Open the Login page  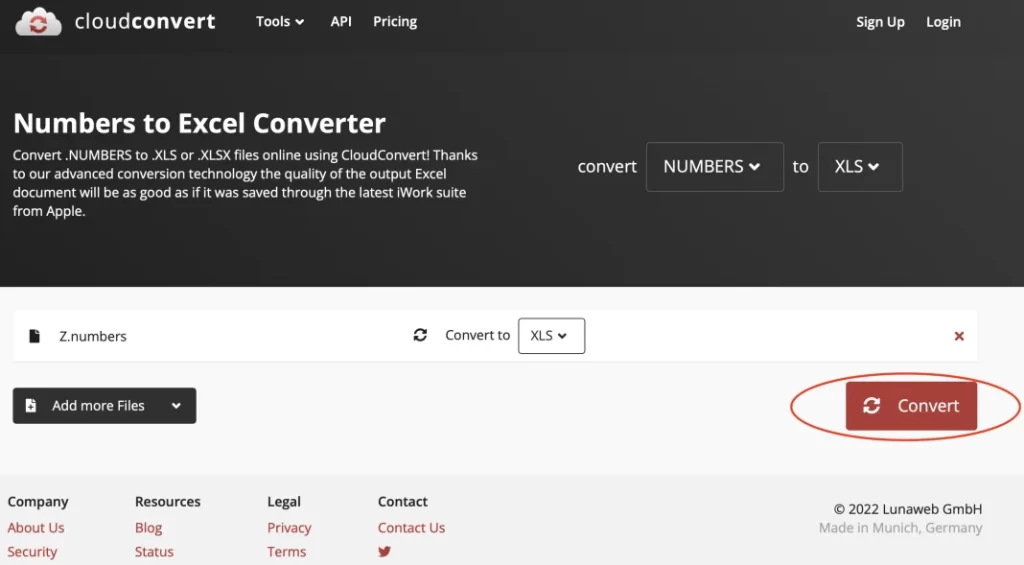click(943, 22)
